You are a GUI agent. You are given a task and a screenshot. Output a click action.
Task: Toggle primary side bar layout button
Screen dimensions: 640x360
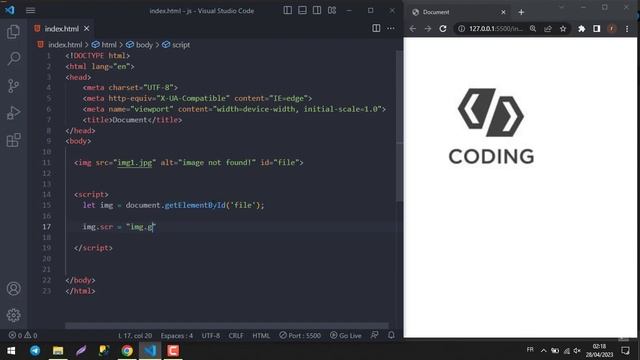coord(288,10)
